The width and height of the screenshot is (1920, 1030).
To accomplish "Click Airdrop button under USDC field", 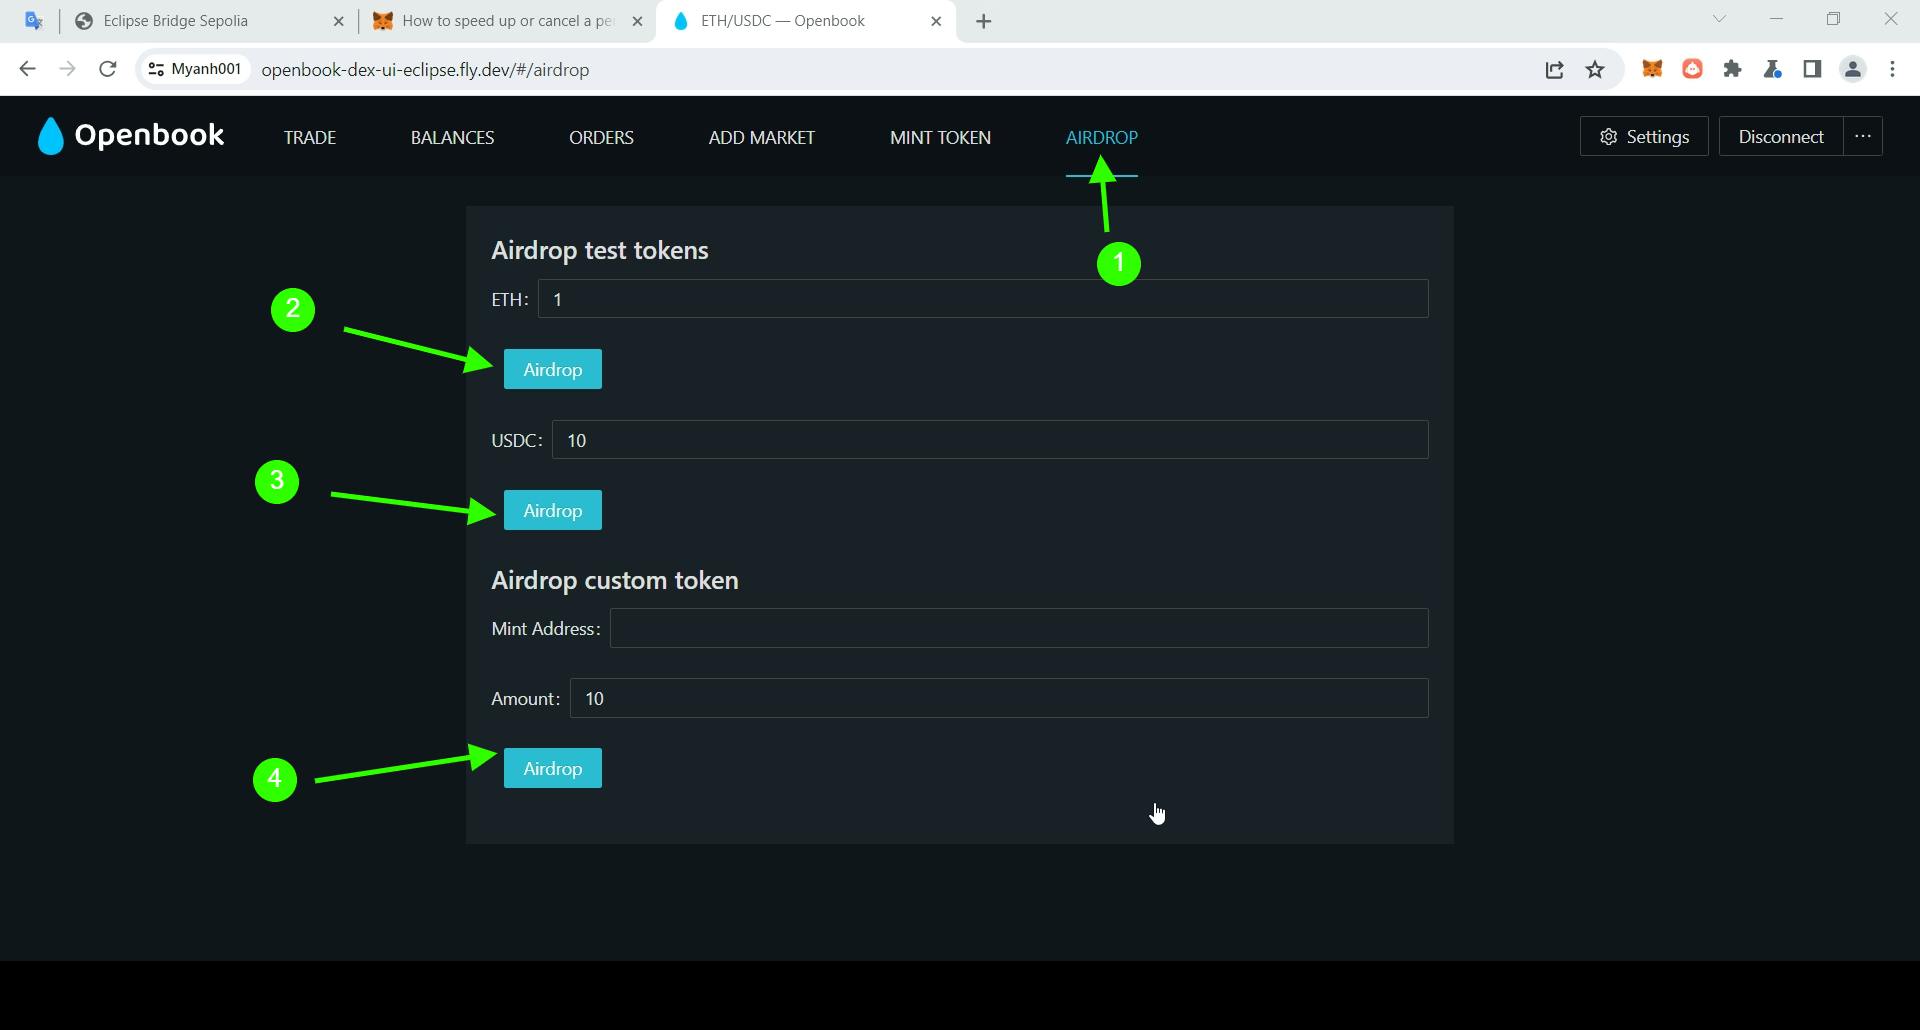I will [x=553, y=510].
